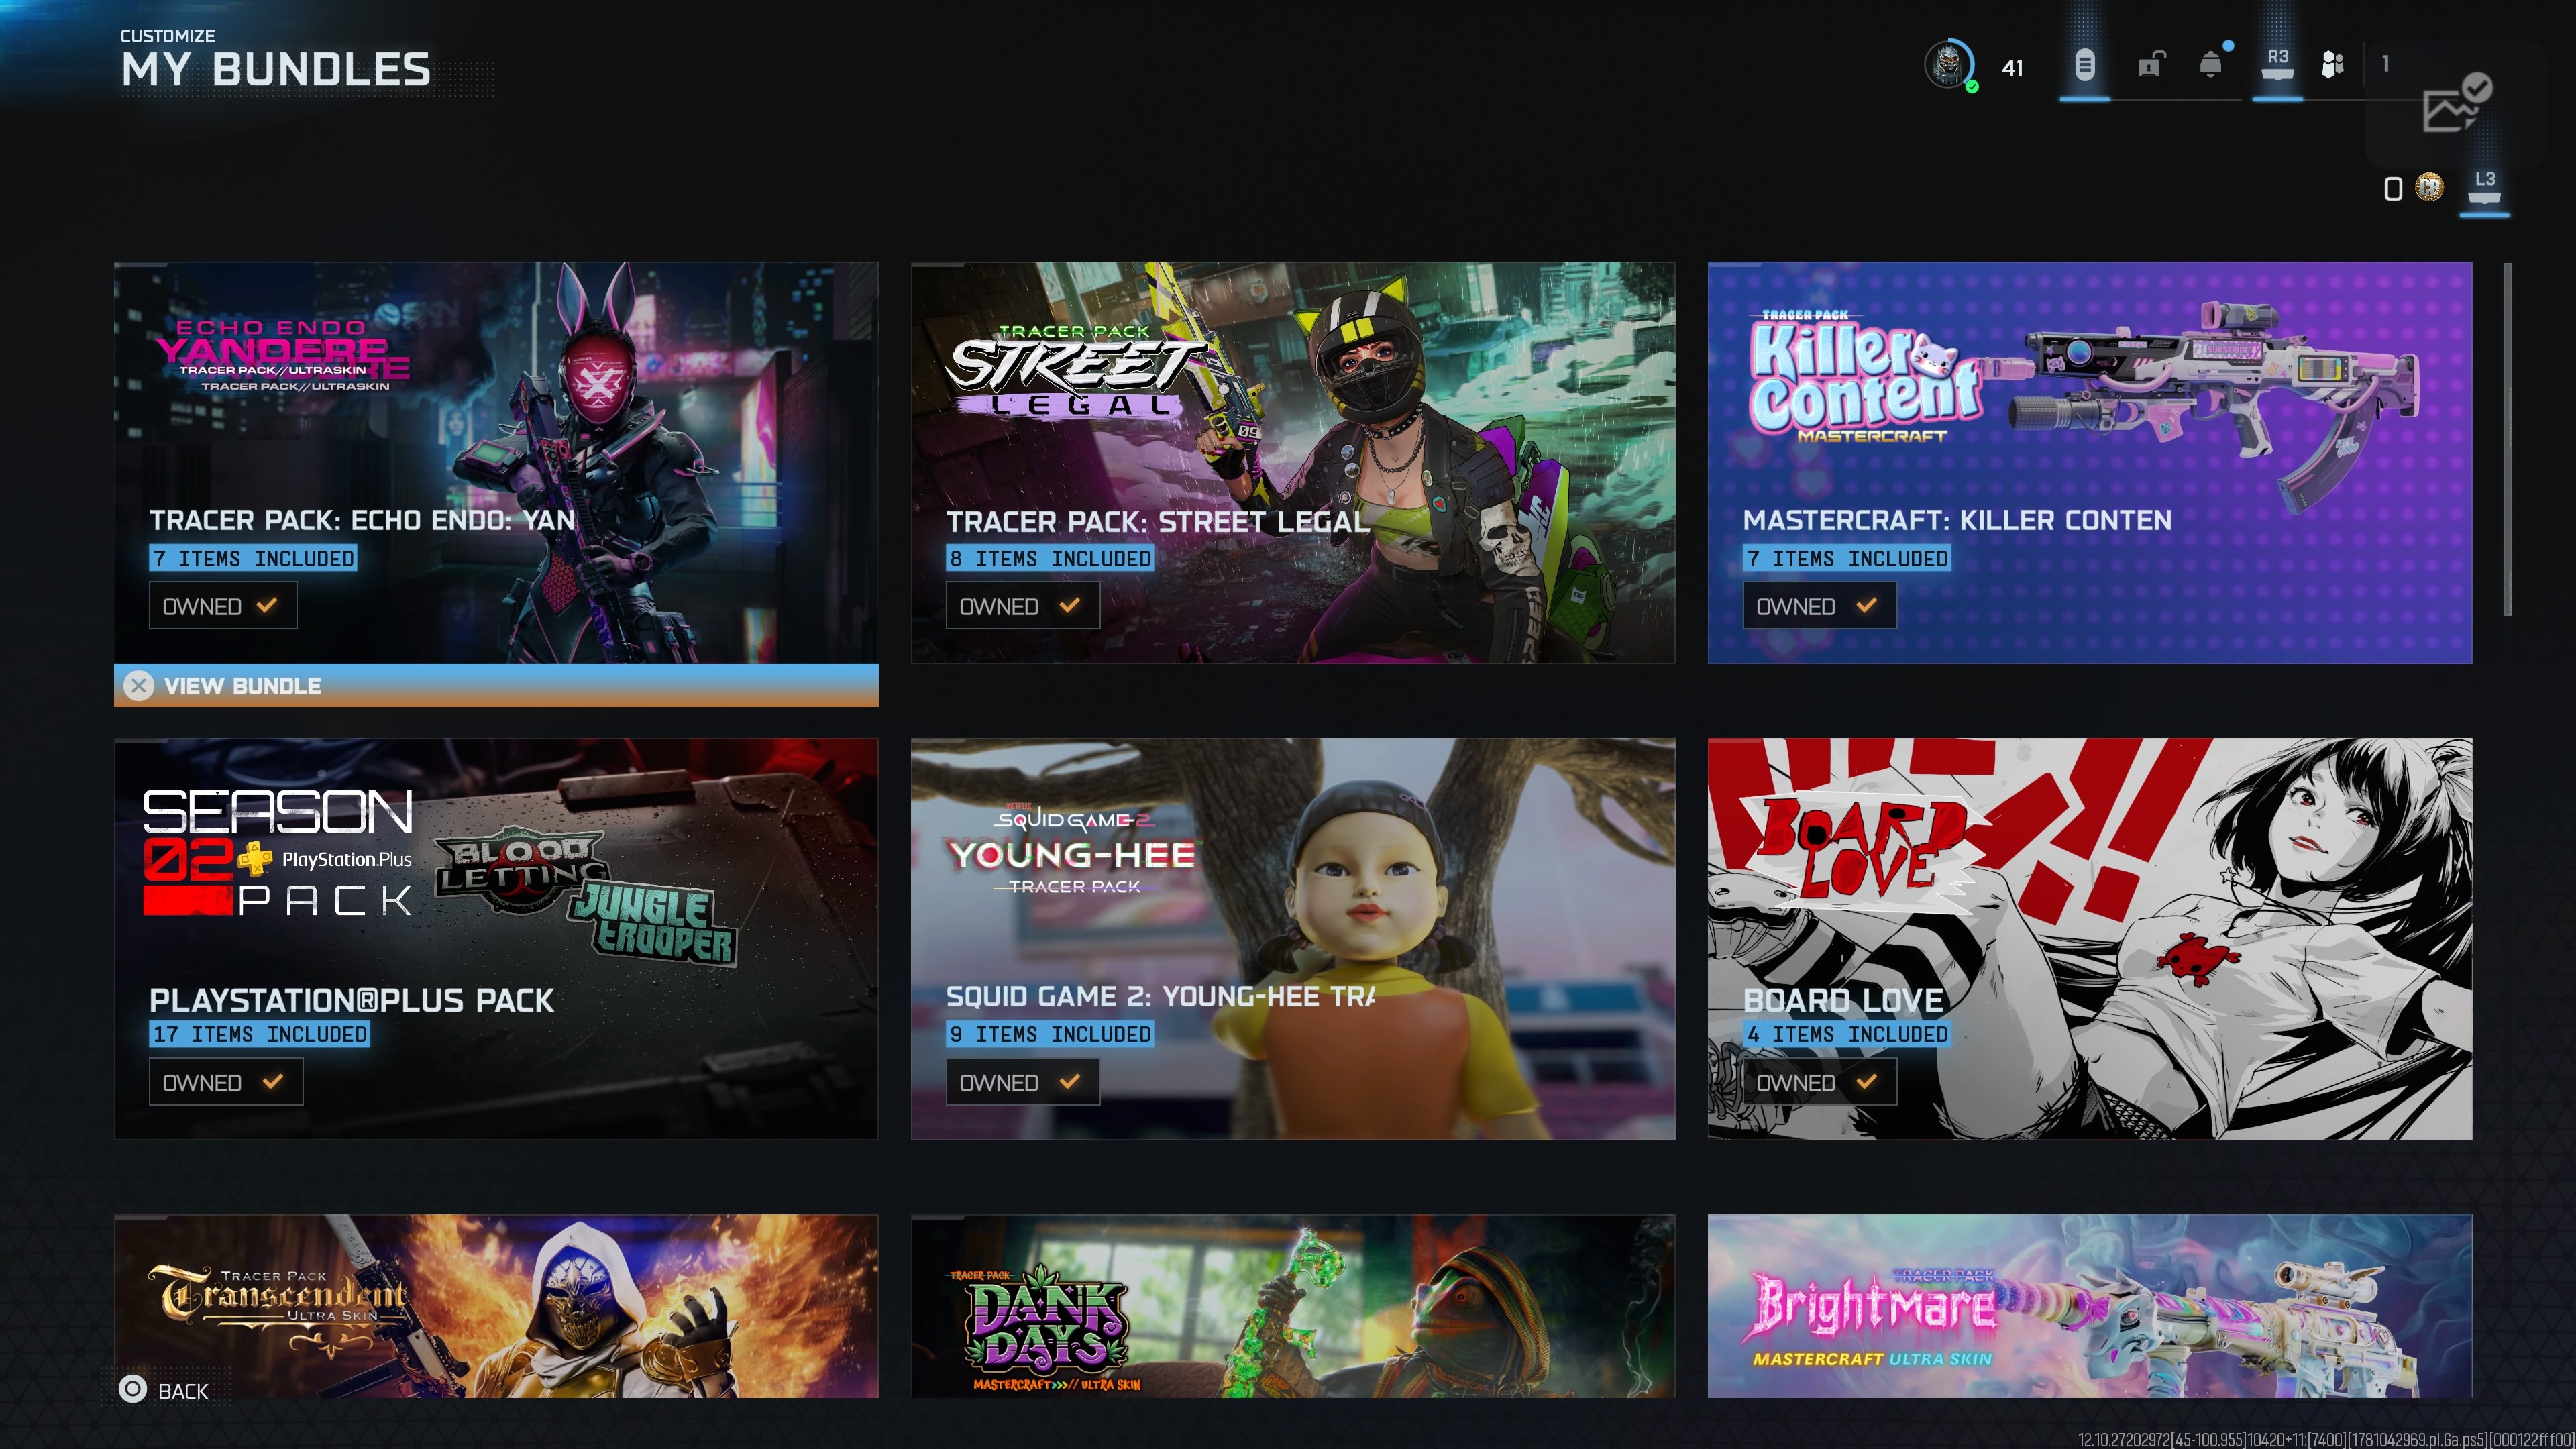The height and width of the screenshot is (1449, 2576).
Task: Click Owned badge on PlayStation Plus Pack
Action: (x=226, y=1082)
